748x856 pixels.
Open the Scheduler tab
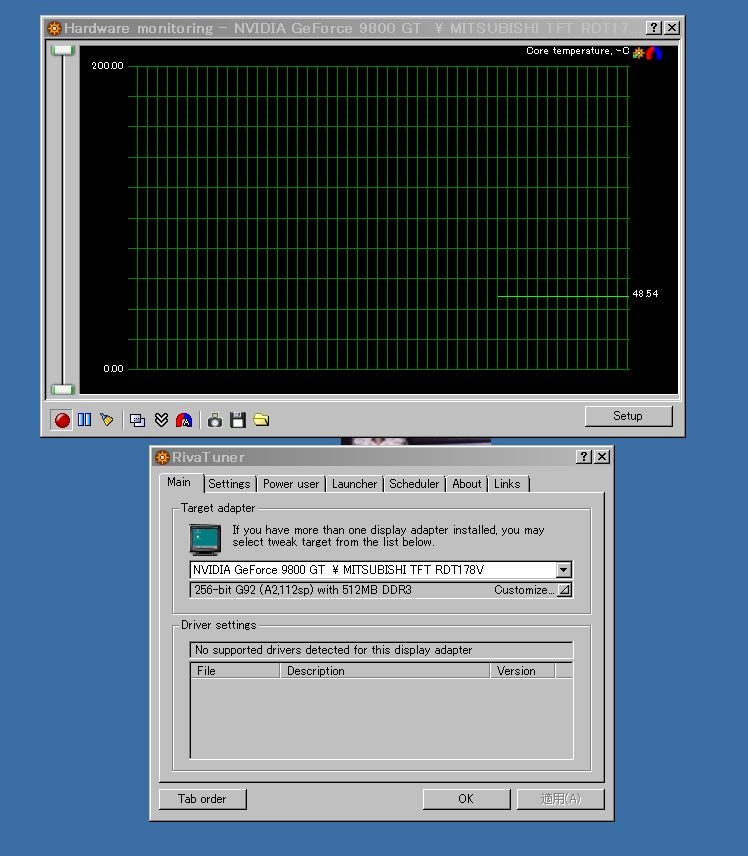(x=414, y=484)
